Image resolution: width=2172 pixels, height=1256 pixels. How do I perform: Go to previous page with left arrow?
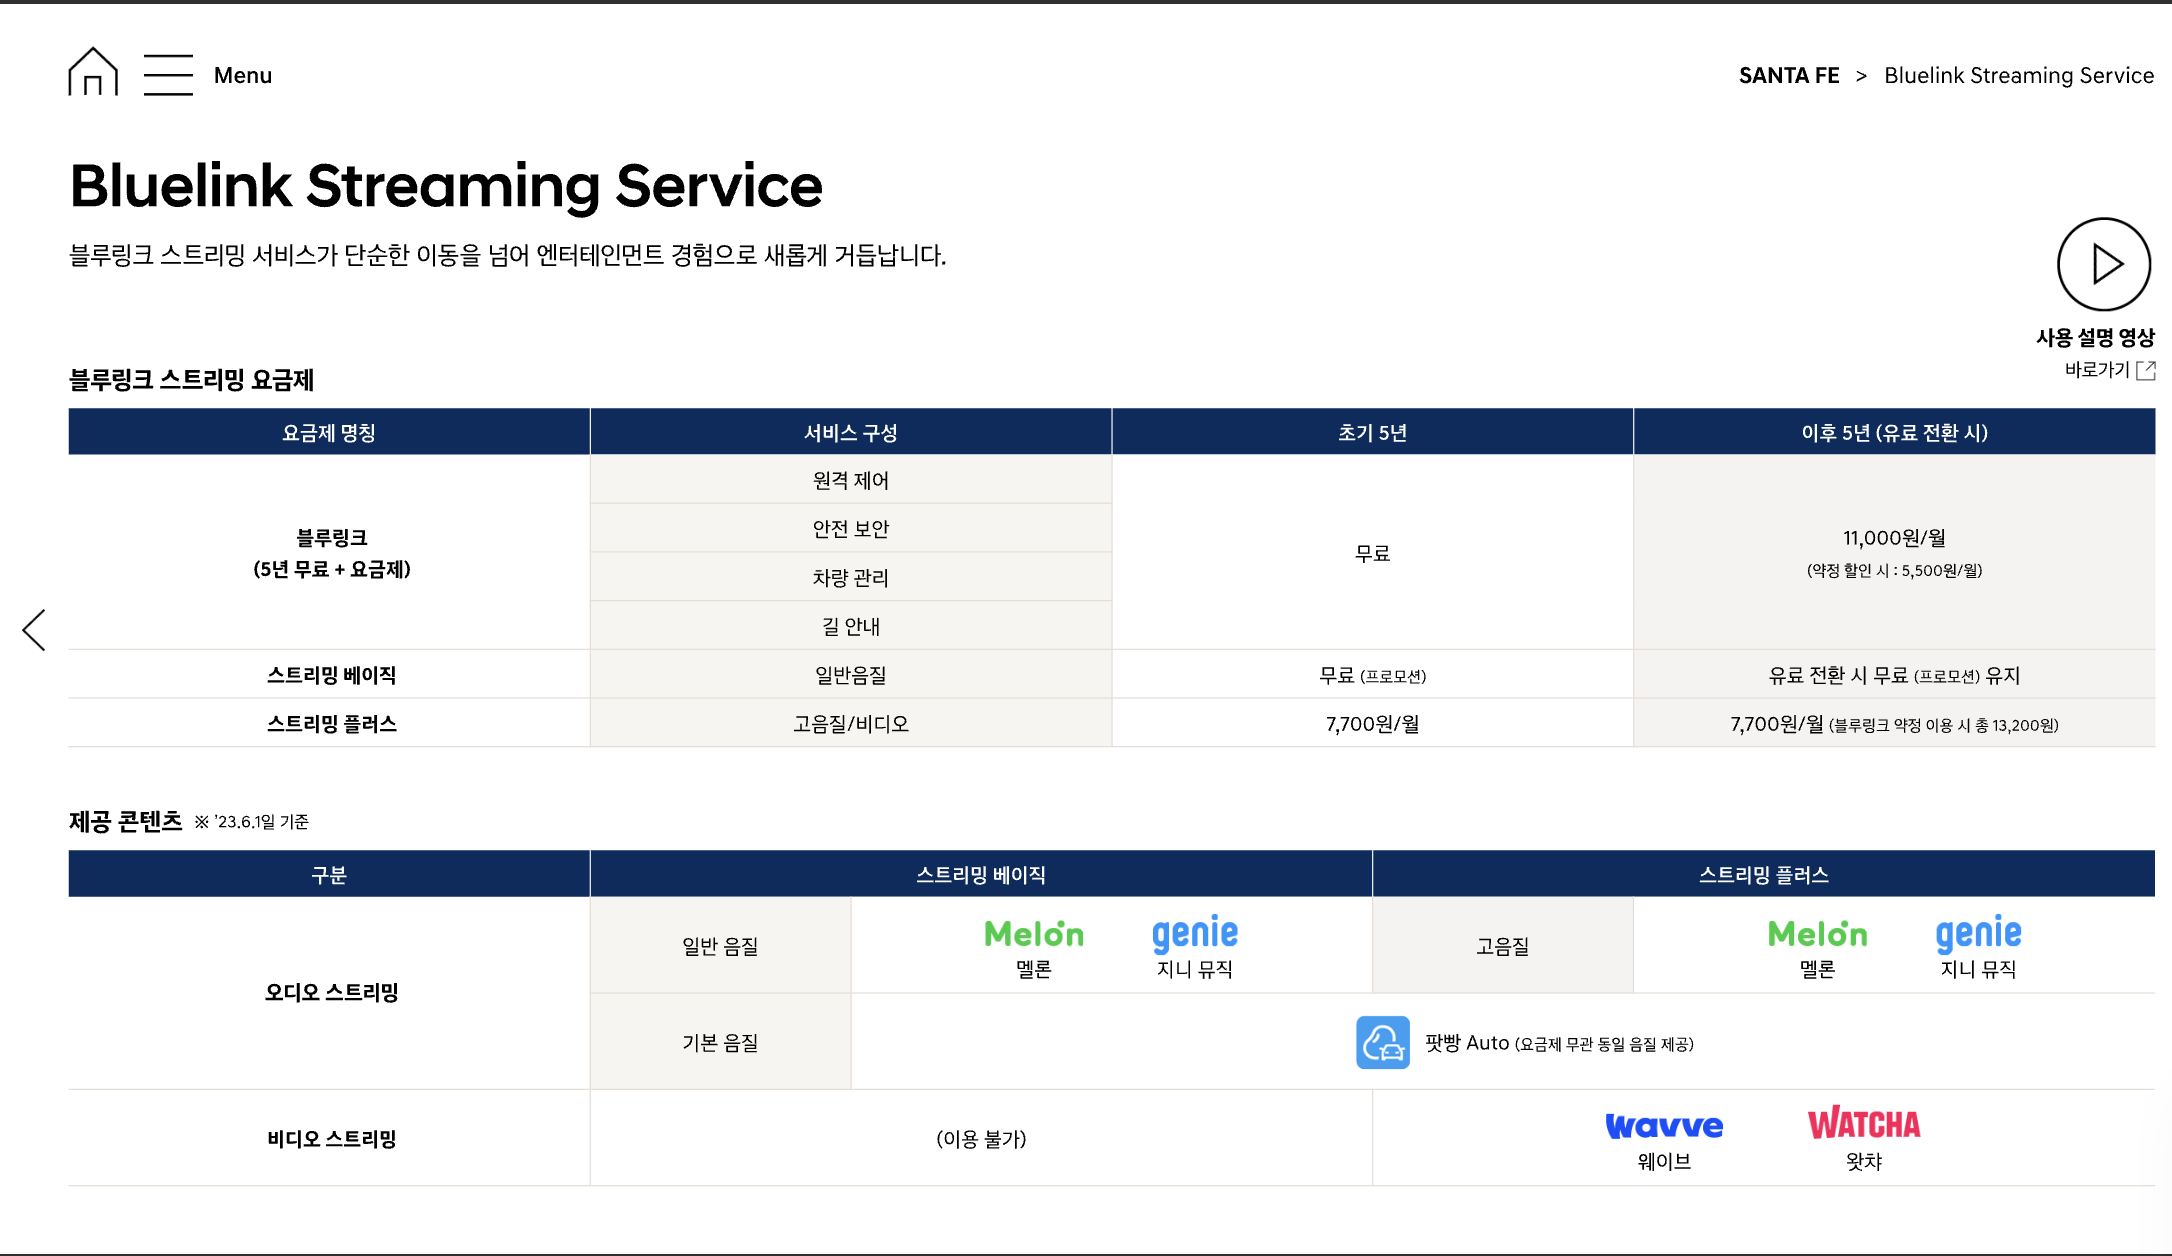coord(34,630)
